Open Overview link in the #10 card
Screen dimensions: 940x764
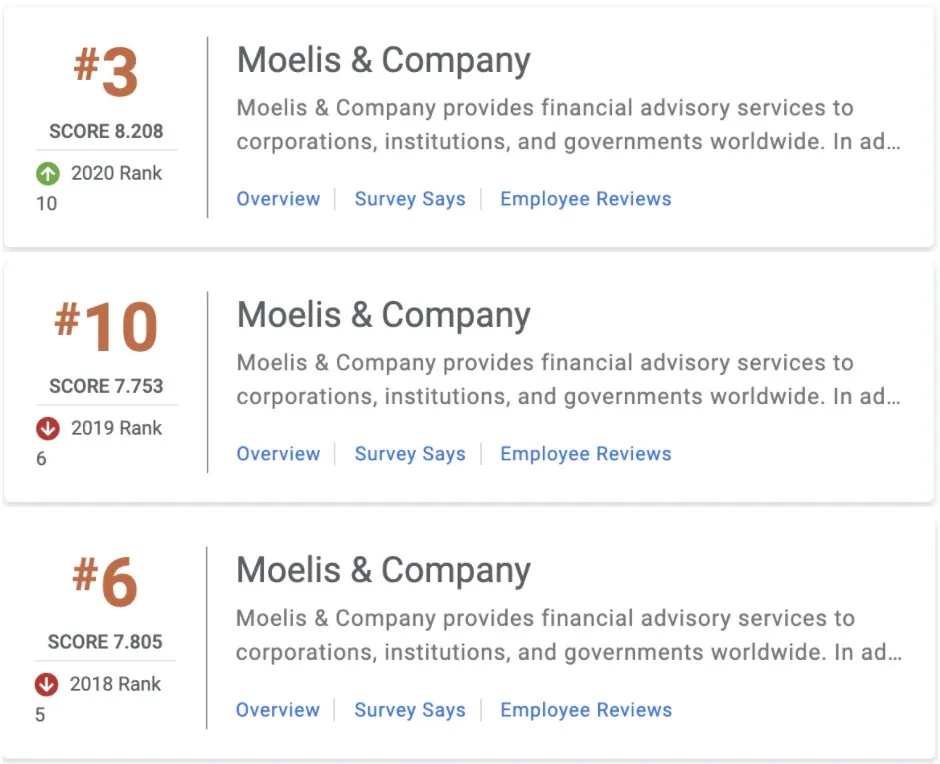[x=278, y=454]
